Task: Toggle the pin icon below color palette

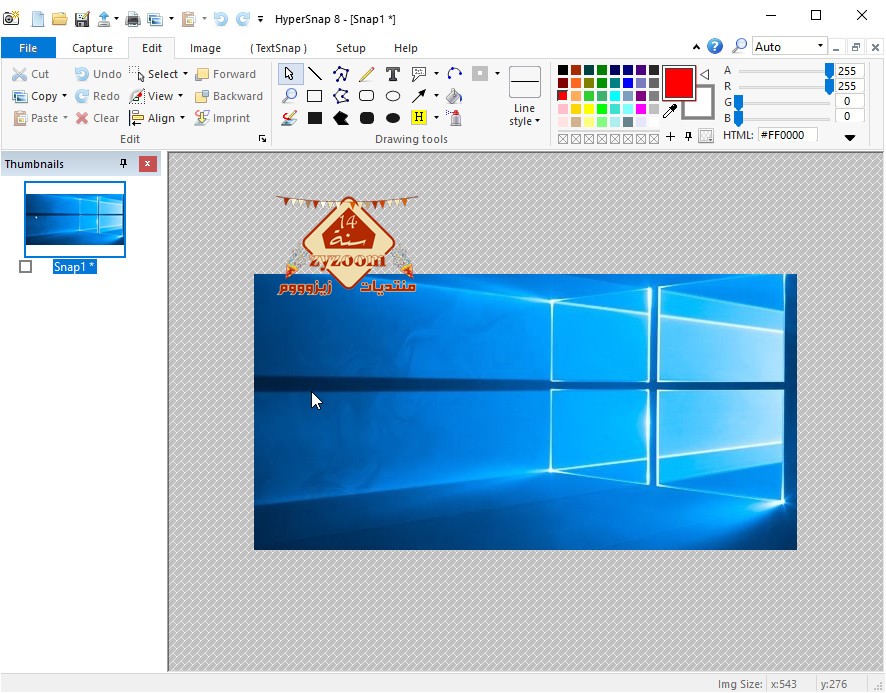Action: [688, 136]
